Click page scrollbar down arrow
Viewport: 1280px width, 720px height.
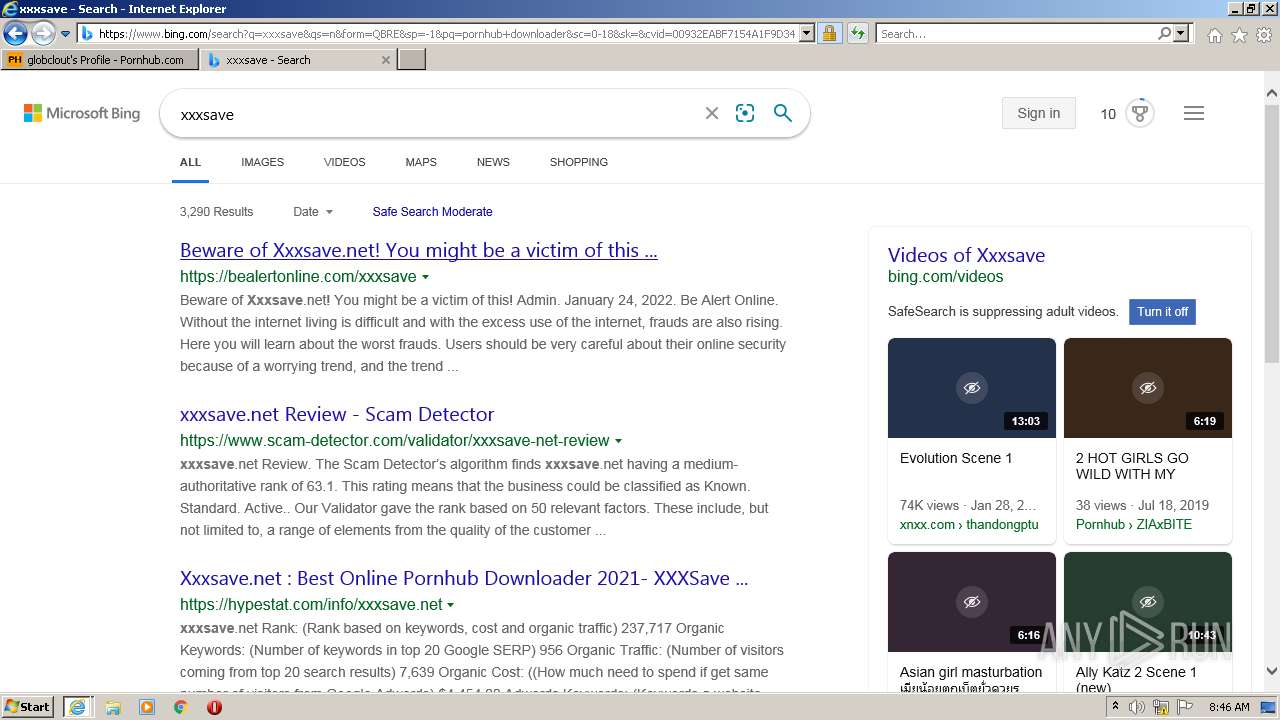(1271, 672)
